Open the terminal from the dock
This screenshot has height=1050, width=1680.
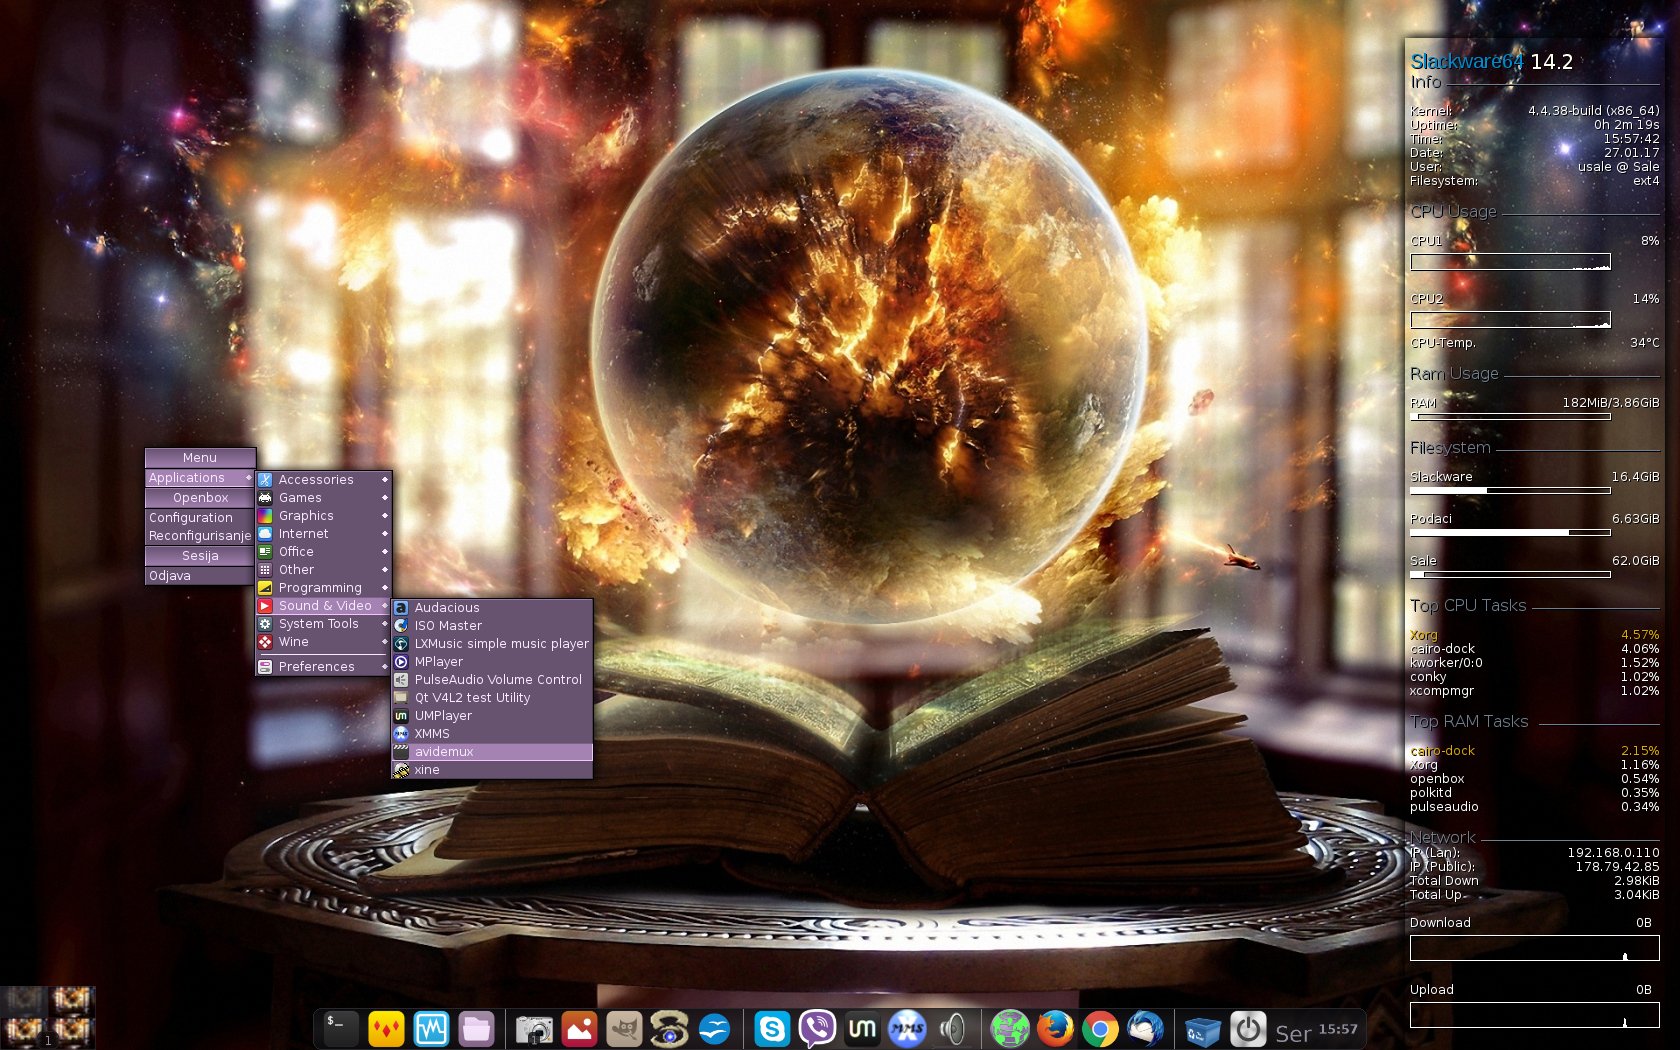(340, 1028)
